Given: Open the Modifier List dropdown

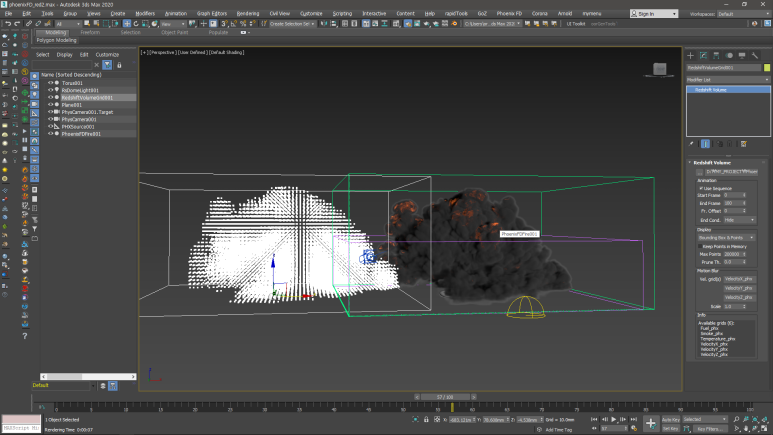Looking at the screenshot, I should click(x=728, y=78).
